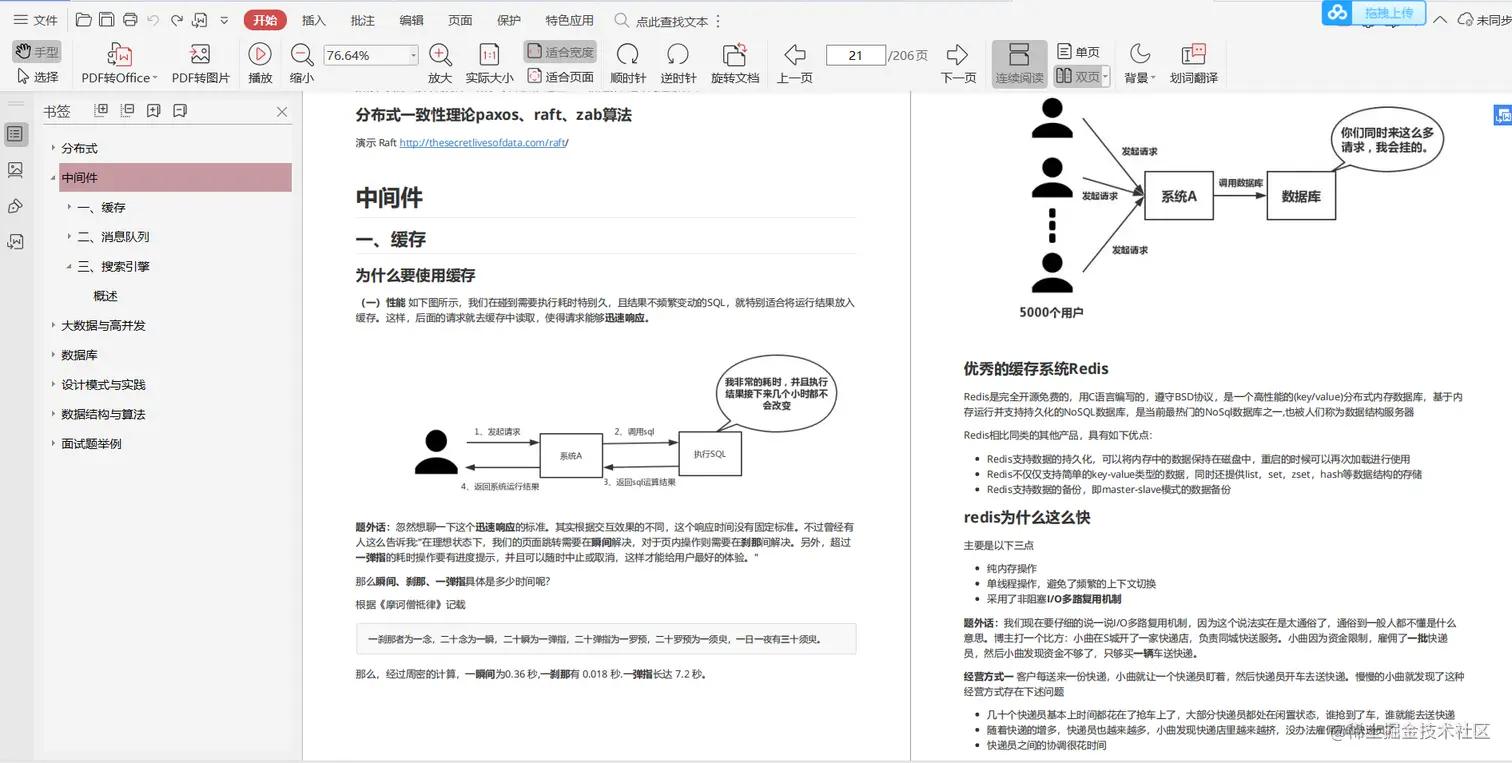Open the 插入 ribbon tab

pyautogui.click(x=314, y=20)
